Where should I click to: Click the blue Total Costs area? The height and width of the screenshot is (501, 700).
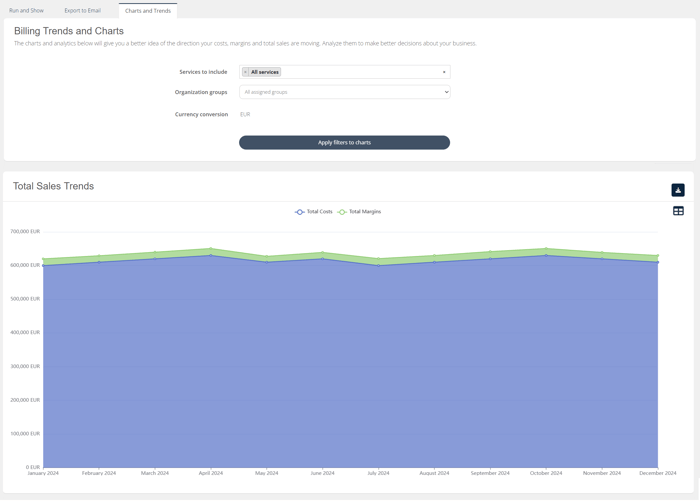click(x=350, y=370)
